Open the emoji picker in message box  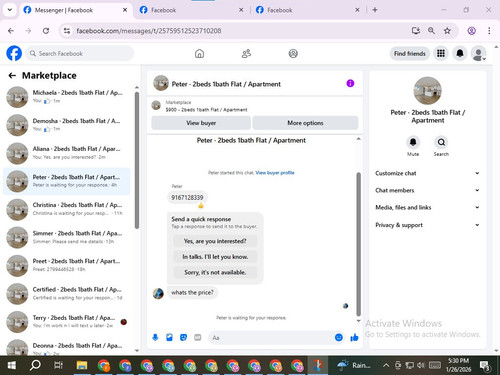339,338
